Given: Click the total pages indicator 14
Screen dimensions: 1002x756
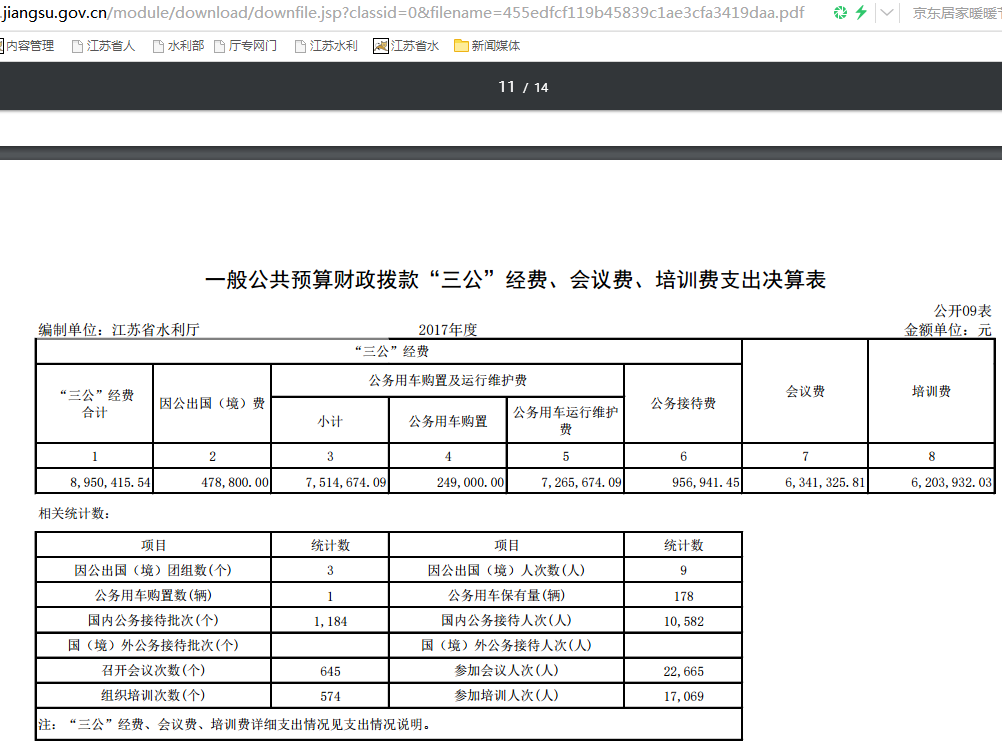Looking at the screenshot, I should click(541, 88).
